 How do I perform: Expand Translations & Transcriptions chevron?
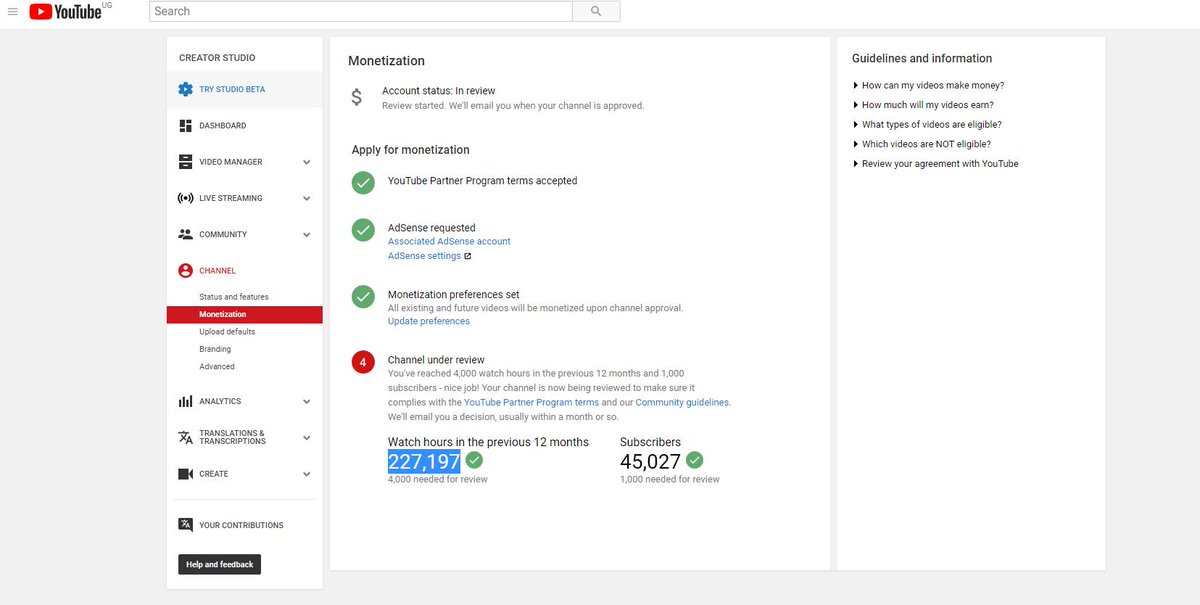(307, 437)
